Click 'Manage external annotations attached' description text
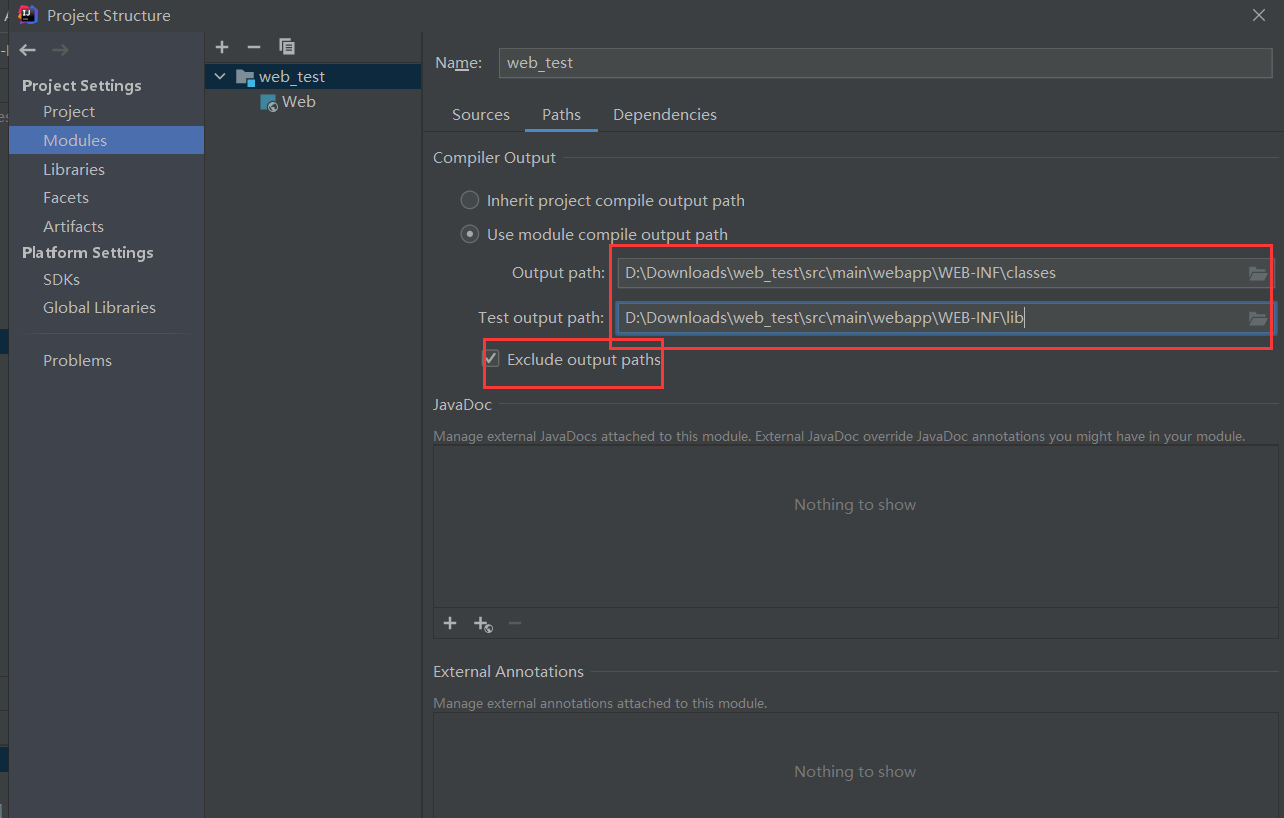Image resolution: width=1284 pixels, height=818 pixels. (x=600, y=704)
